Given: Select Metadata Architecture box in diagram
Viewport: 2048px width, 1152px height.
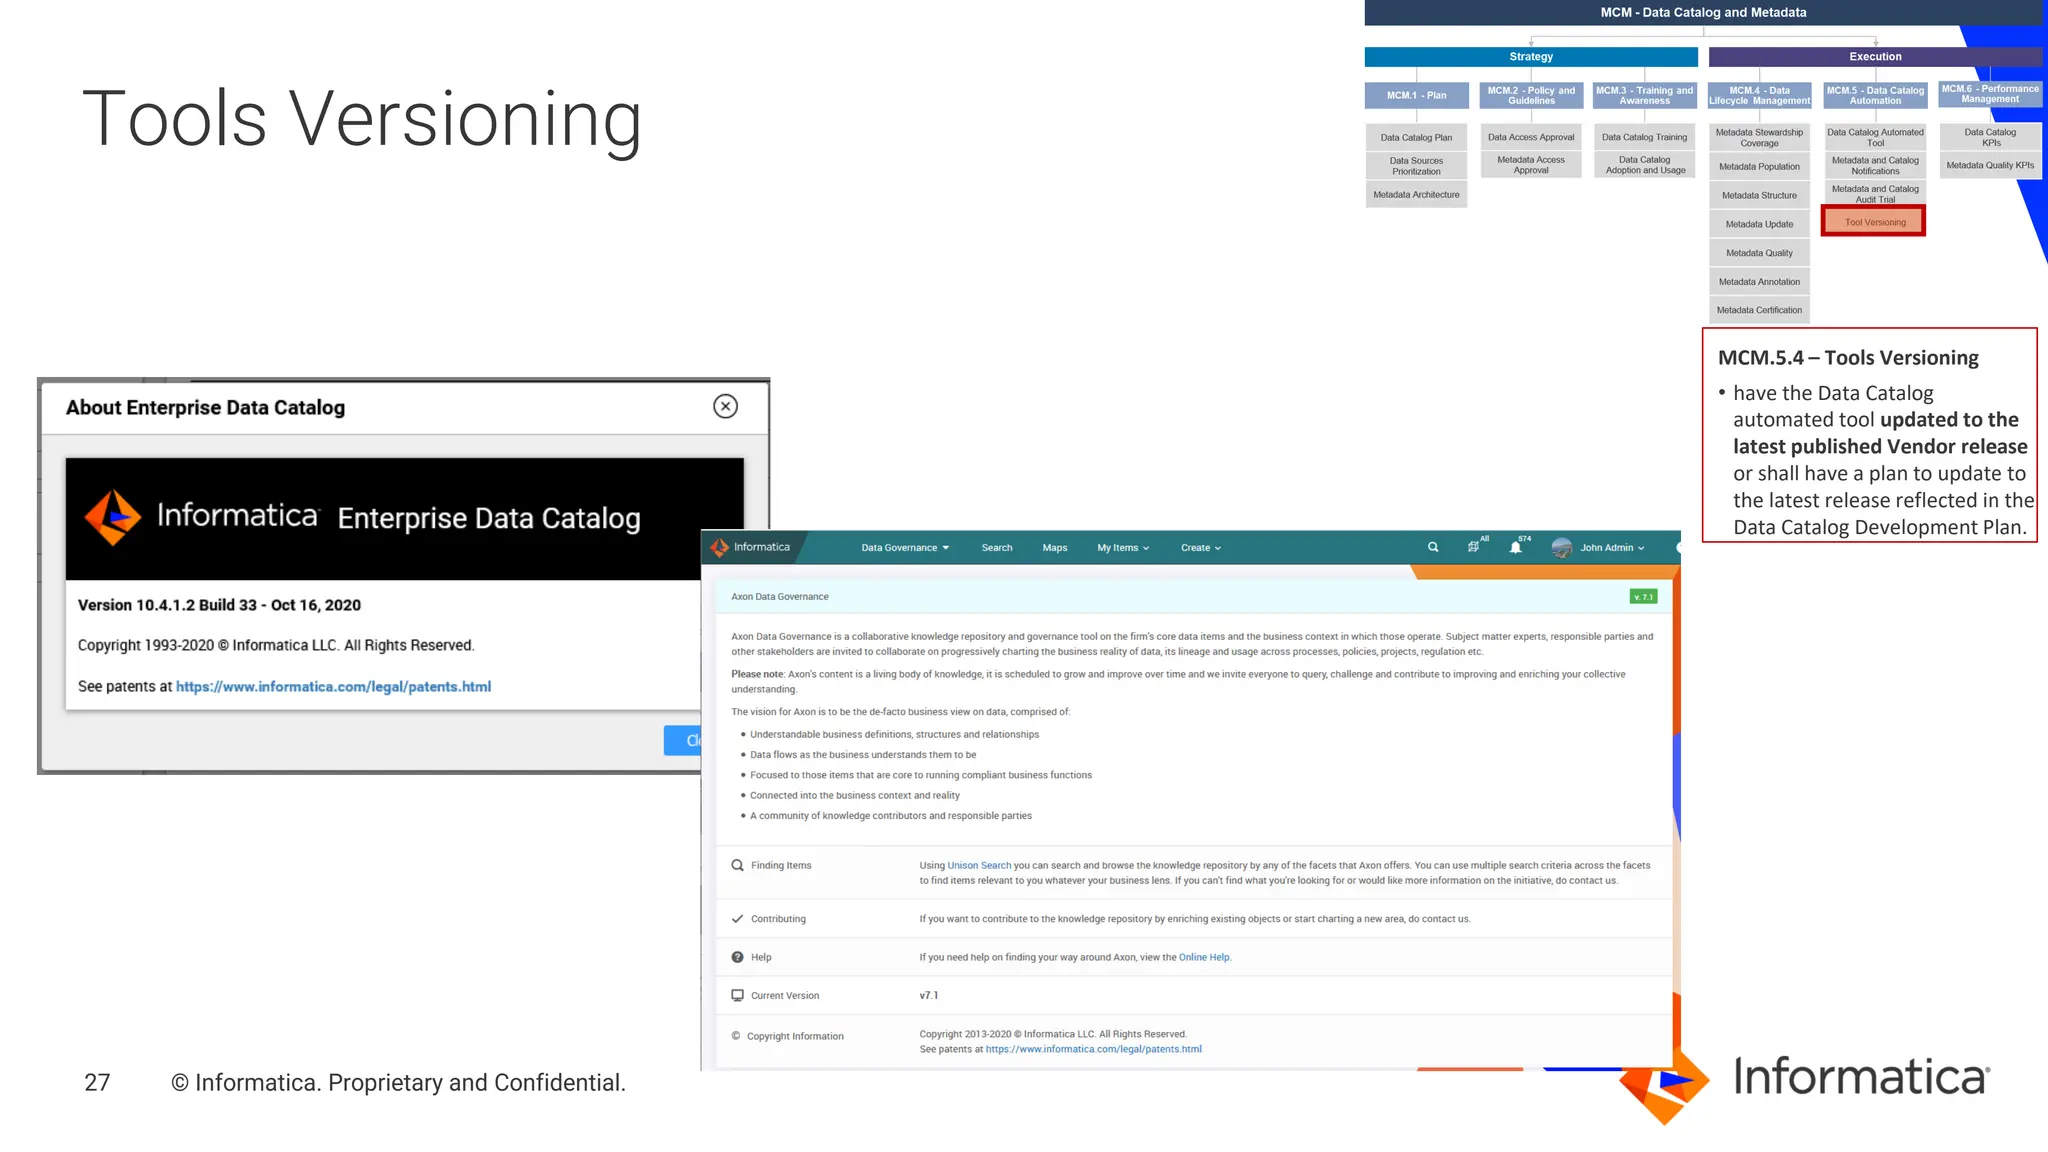Looking at the screenshot, I should click(1416, 195).
